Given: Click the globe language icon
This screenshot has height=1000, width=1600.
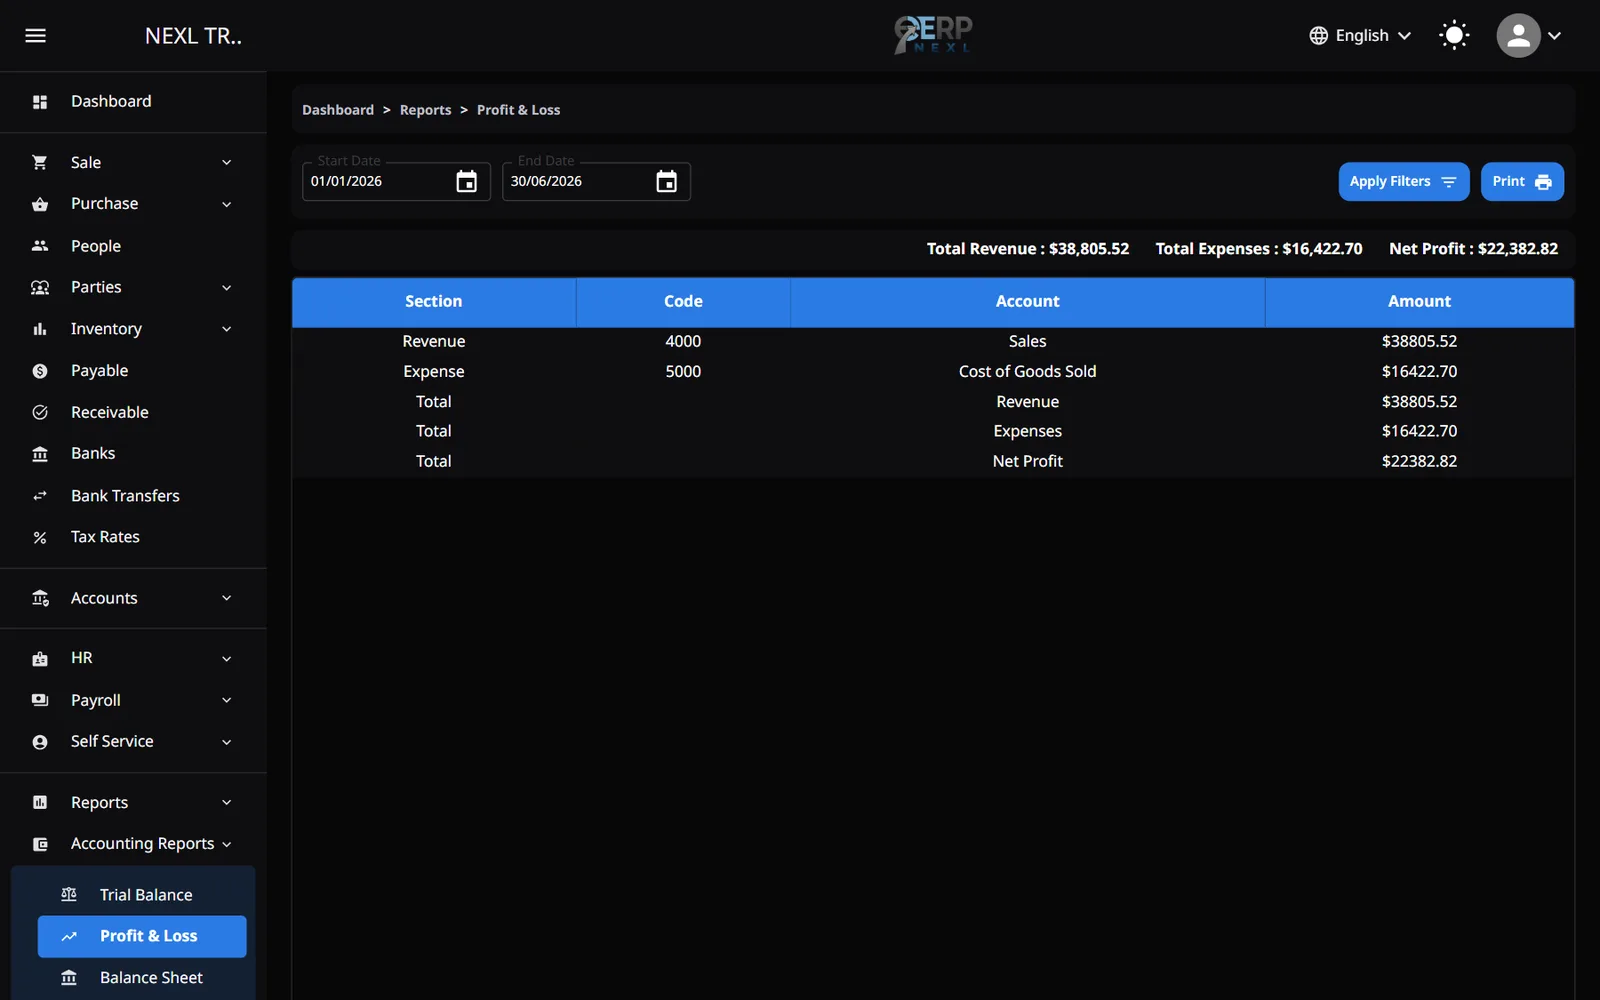Looking at the screenshot, I should pyautogui.click(x=1319, y=36).
